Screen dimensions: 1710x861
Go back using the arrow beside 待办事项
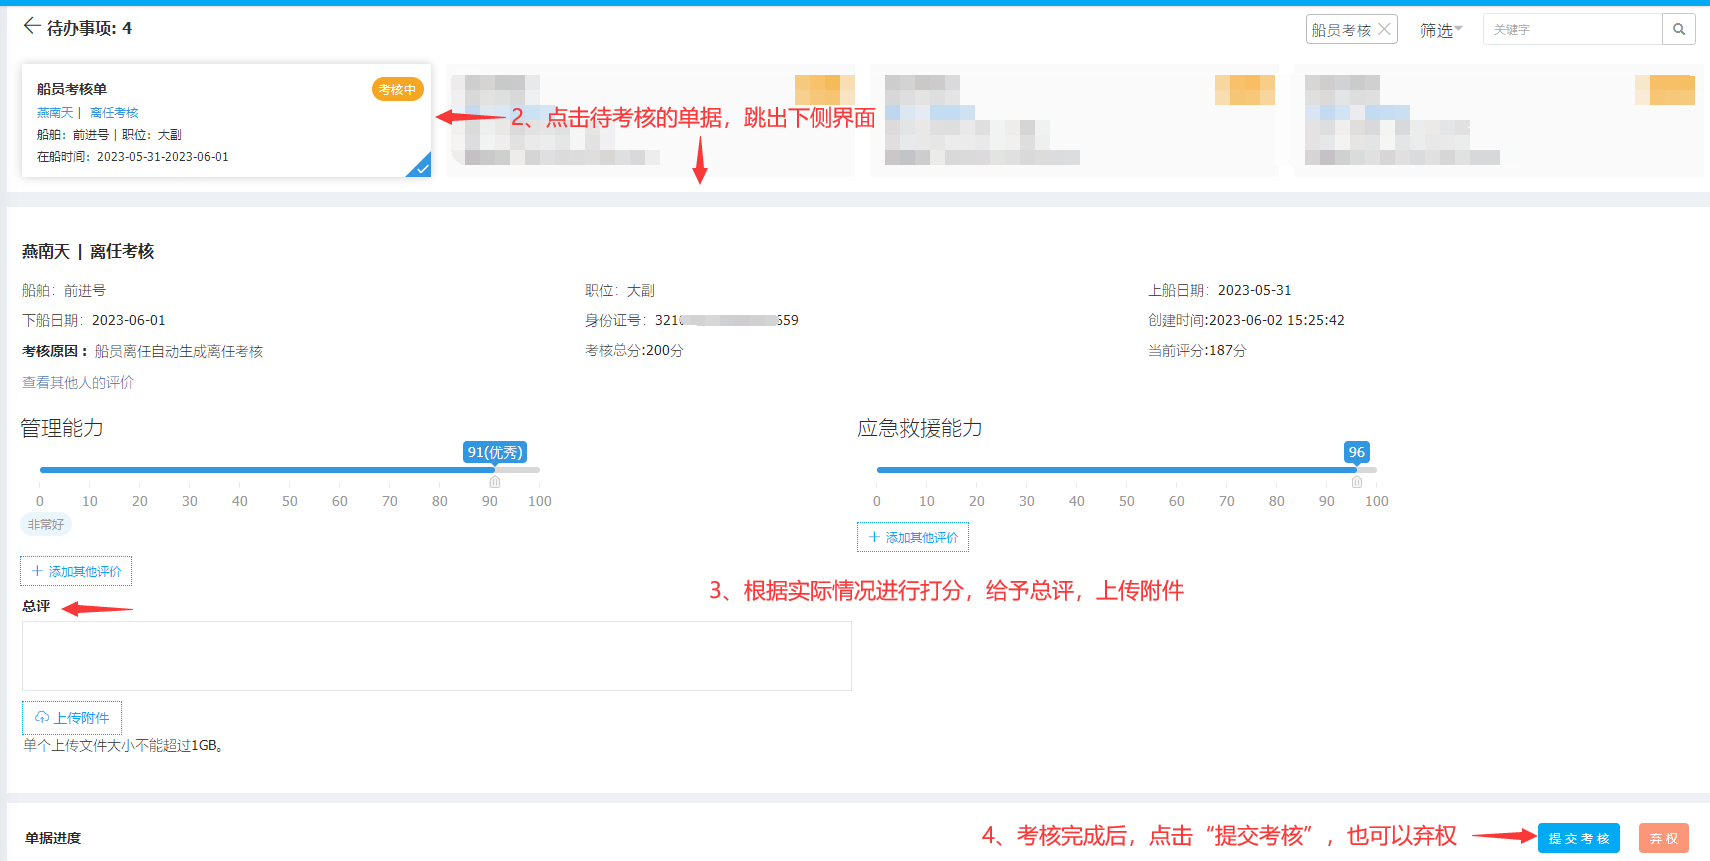tap(32, 26)
